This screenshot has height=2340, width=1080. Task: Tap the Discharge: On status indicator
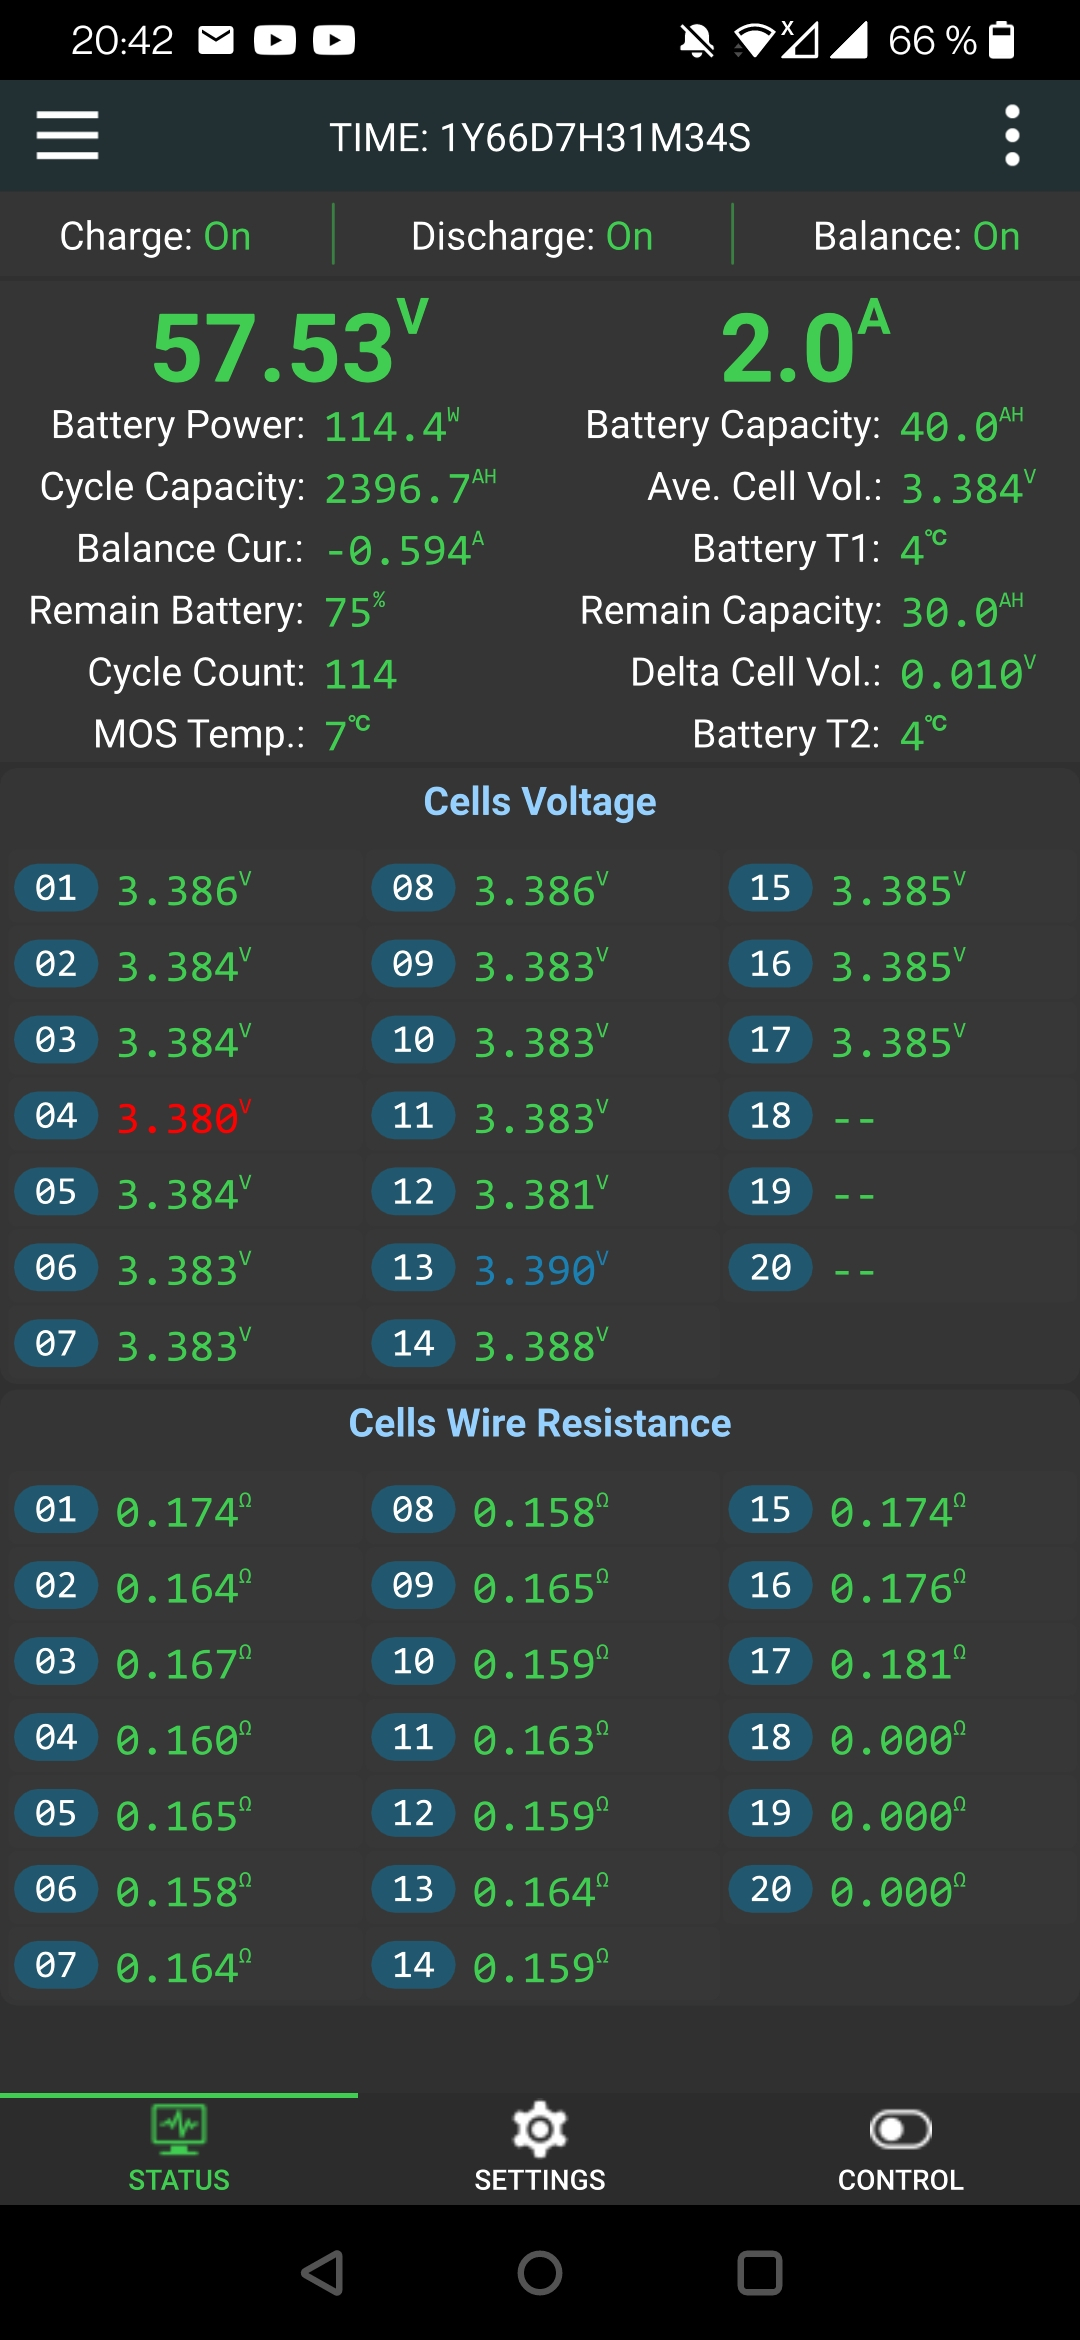click(x=532, y=237)
